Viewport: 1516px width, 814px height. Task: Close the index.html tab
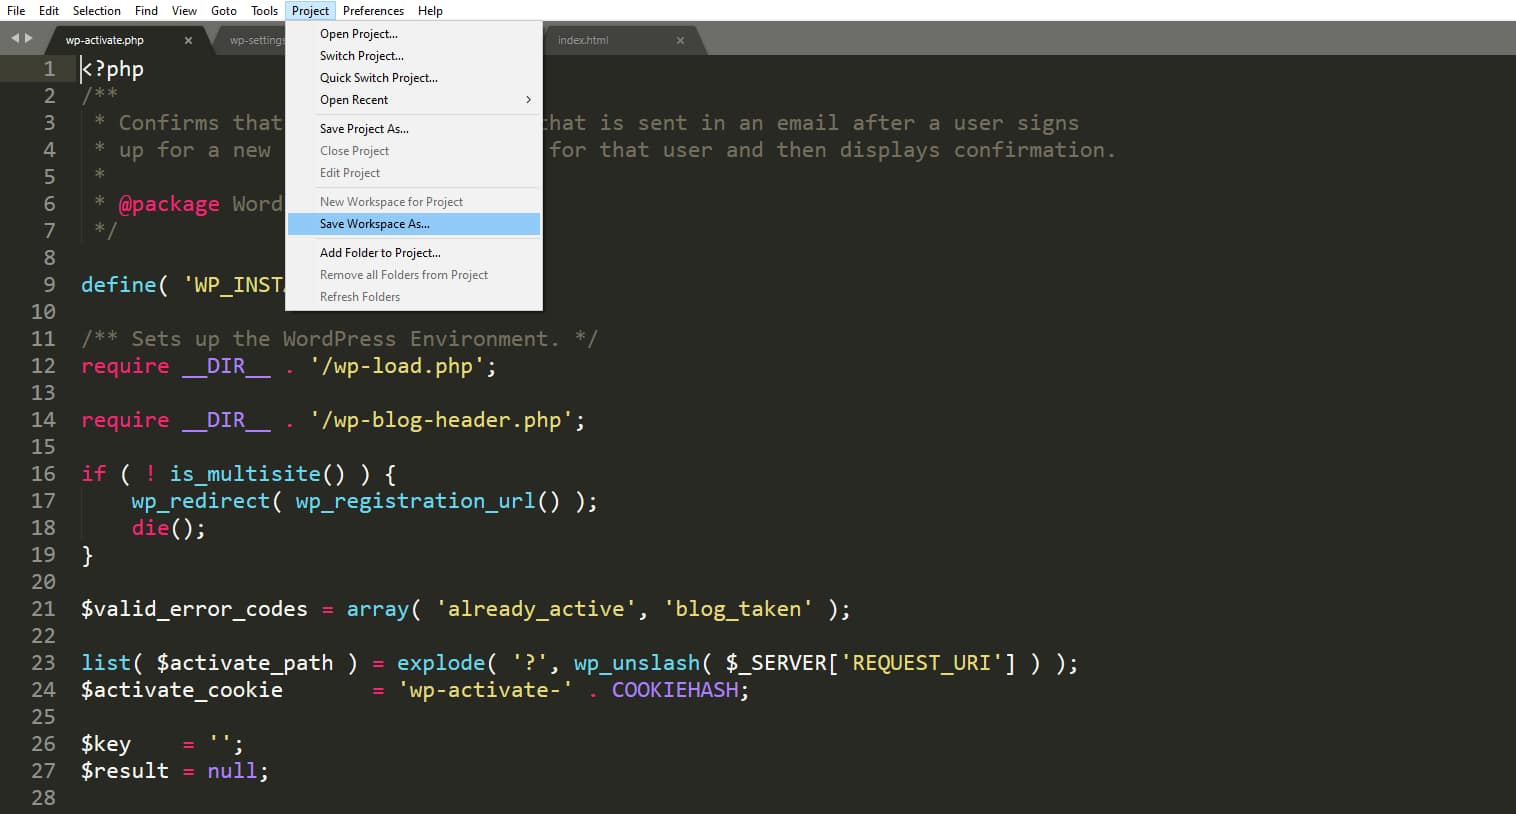680,41
